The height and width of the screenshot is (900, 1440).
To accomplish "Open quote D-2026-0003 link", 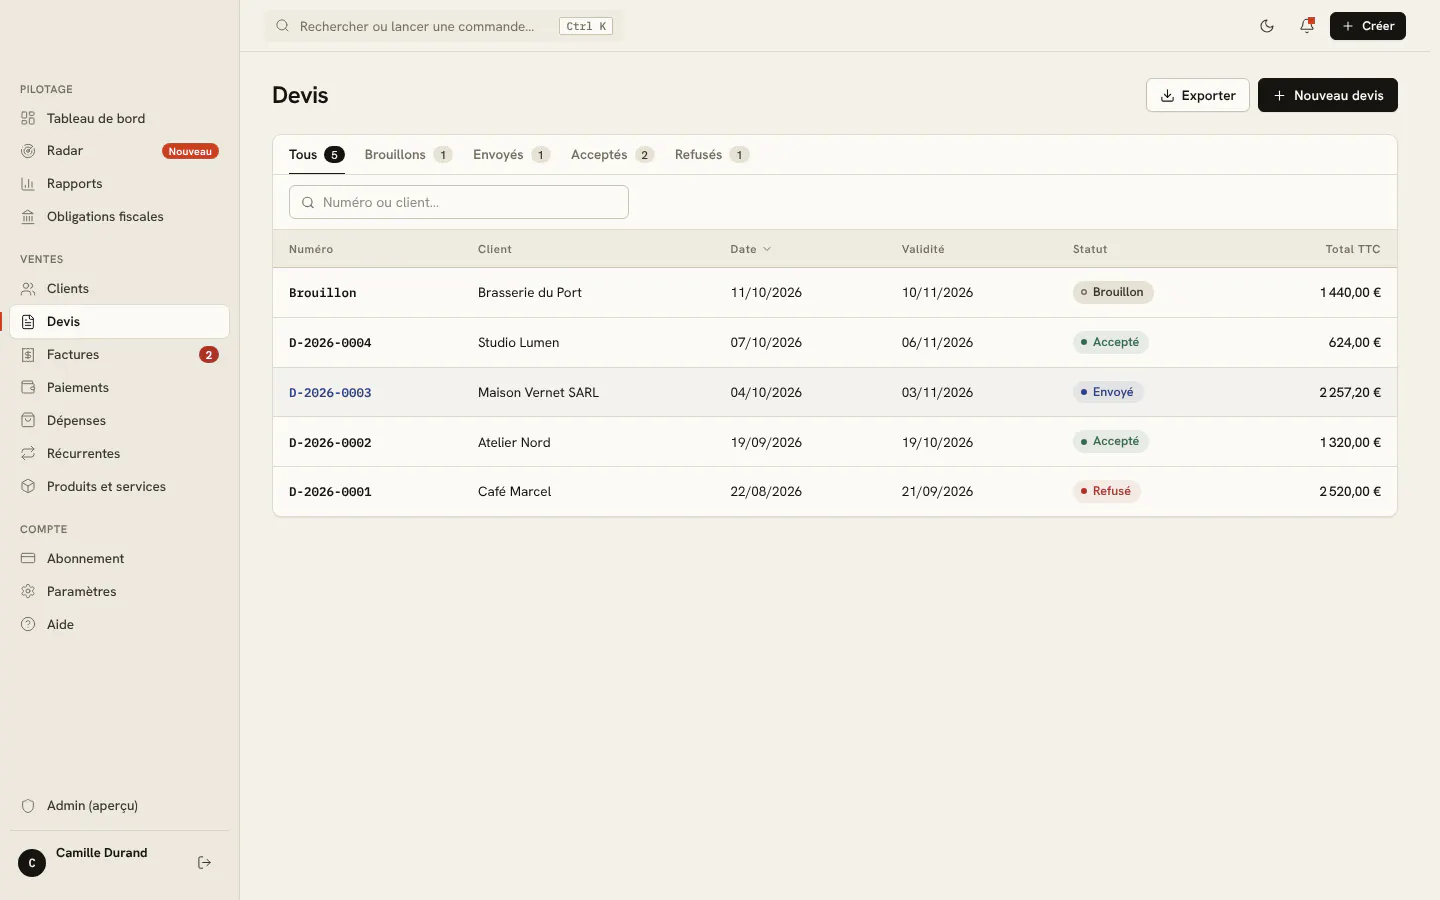I will (330, 393).
